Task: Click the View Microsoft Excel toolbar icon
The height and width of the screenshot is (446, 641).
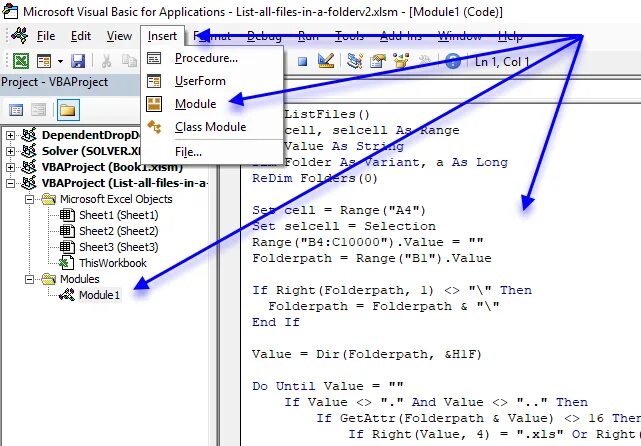Action: (x=21, y=61)
